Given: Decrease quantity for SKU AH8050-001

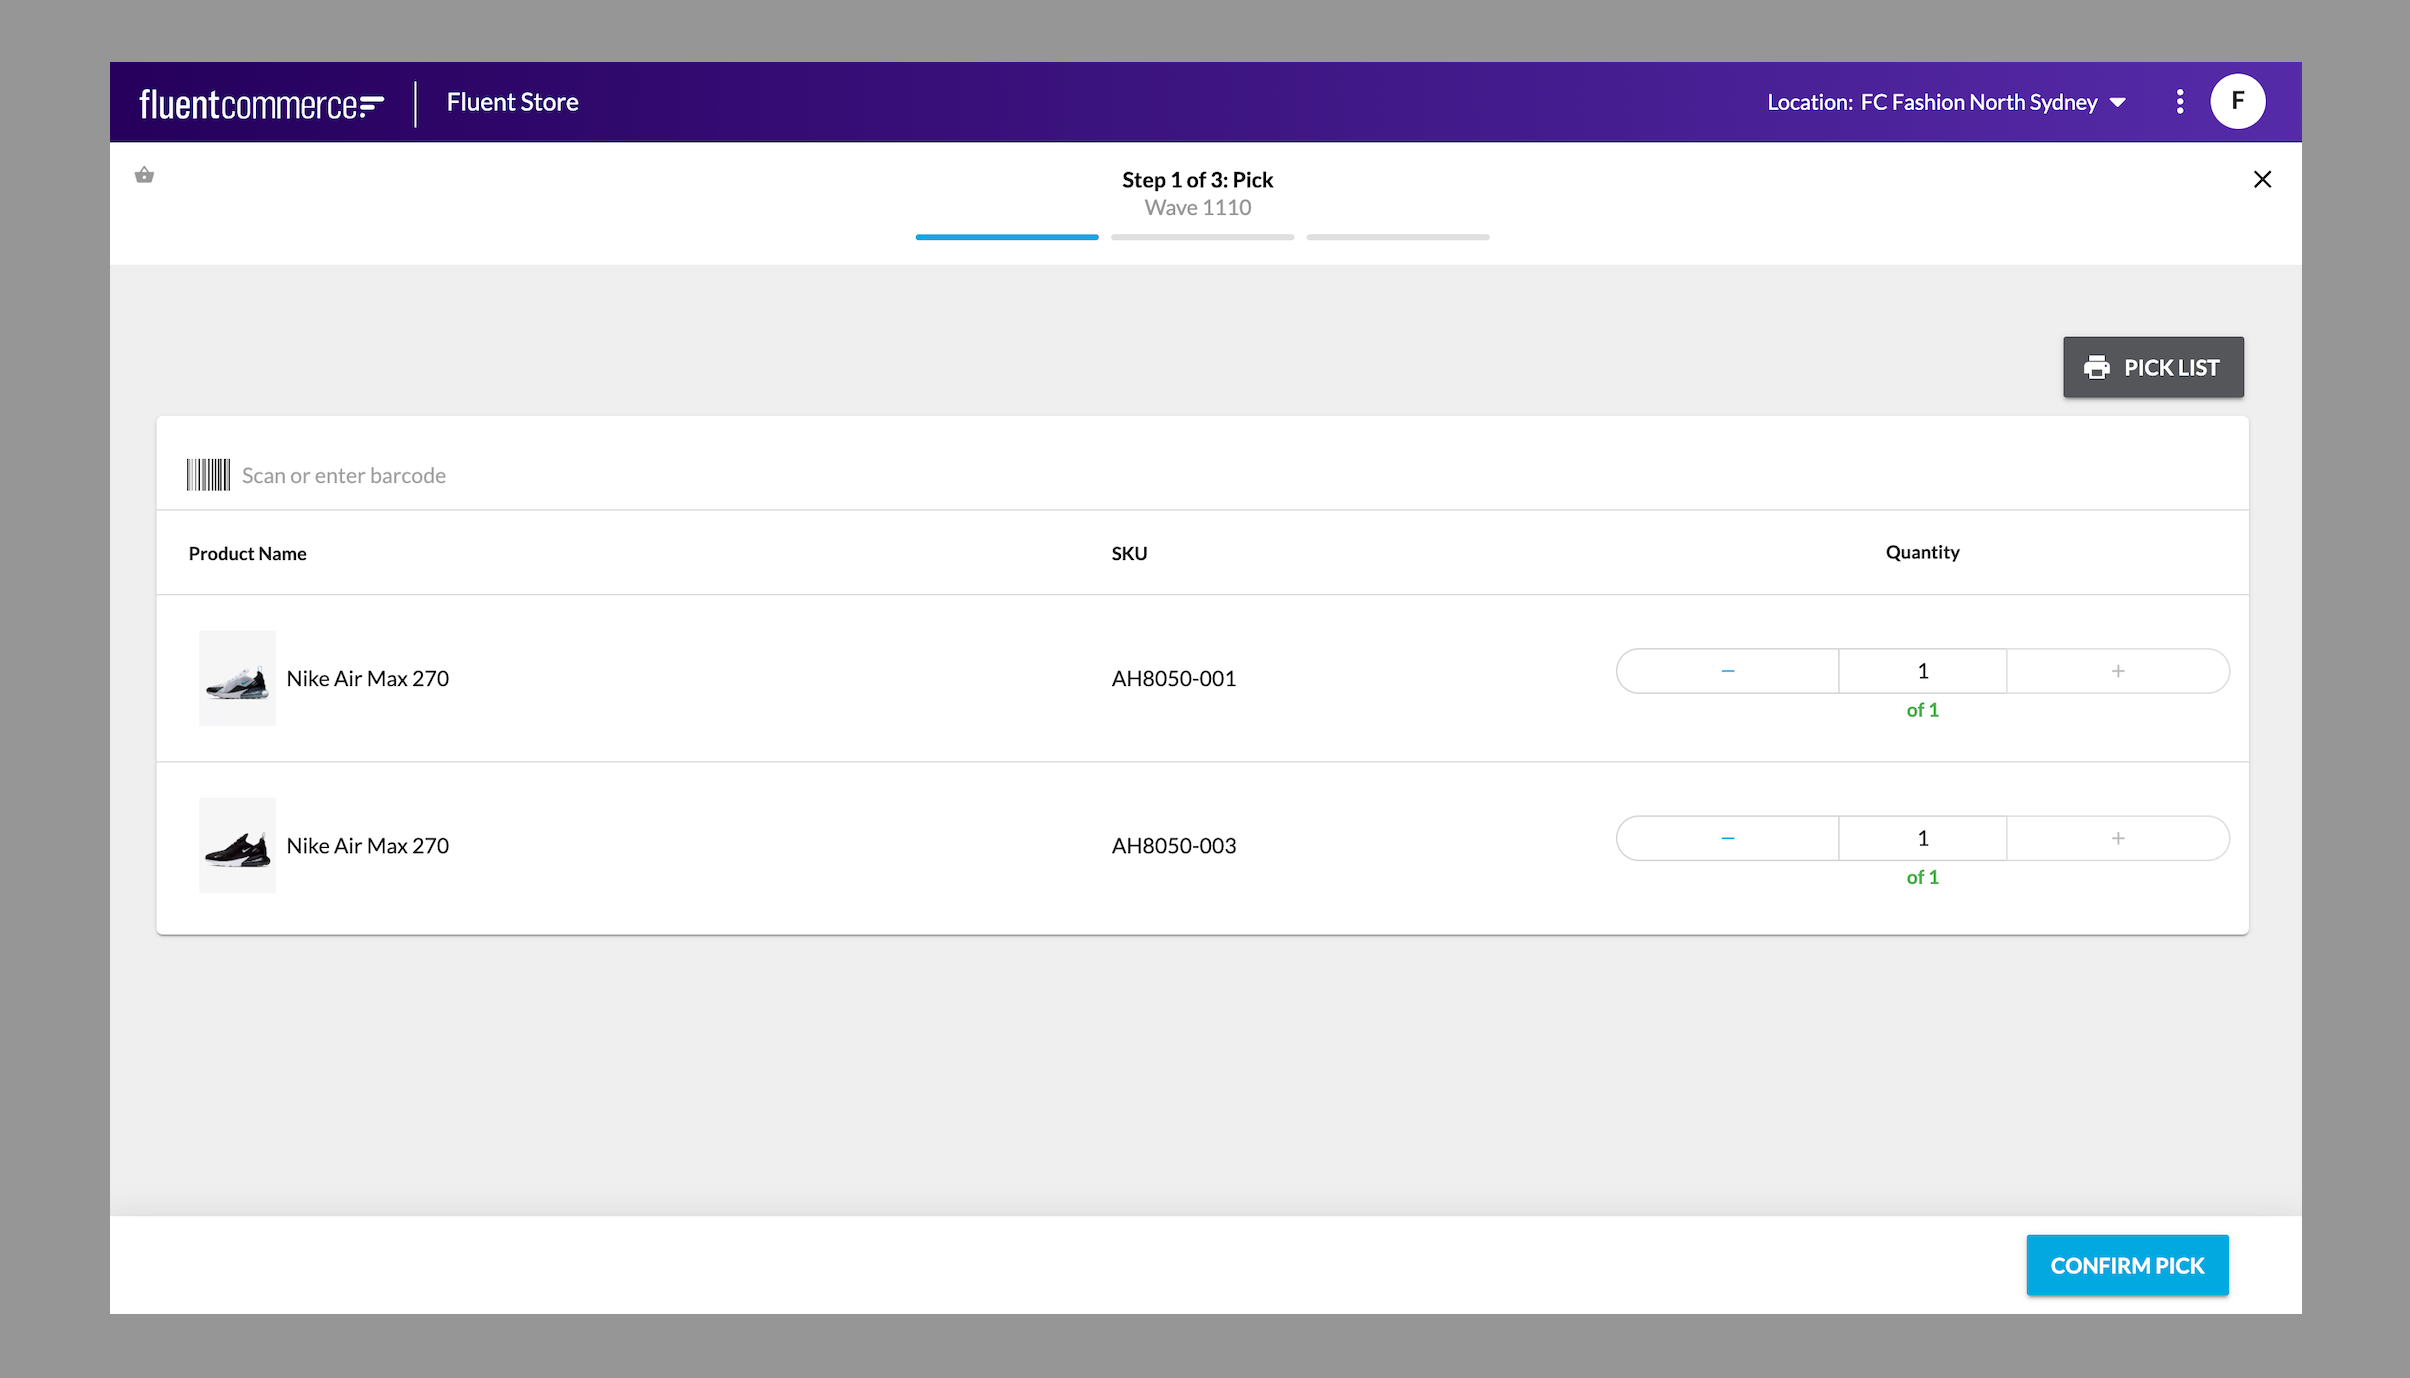Looking at the screenshot, I should coord(1727,671).
